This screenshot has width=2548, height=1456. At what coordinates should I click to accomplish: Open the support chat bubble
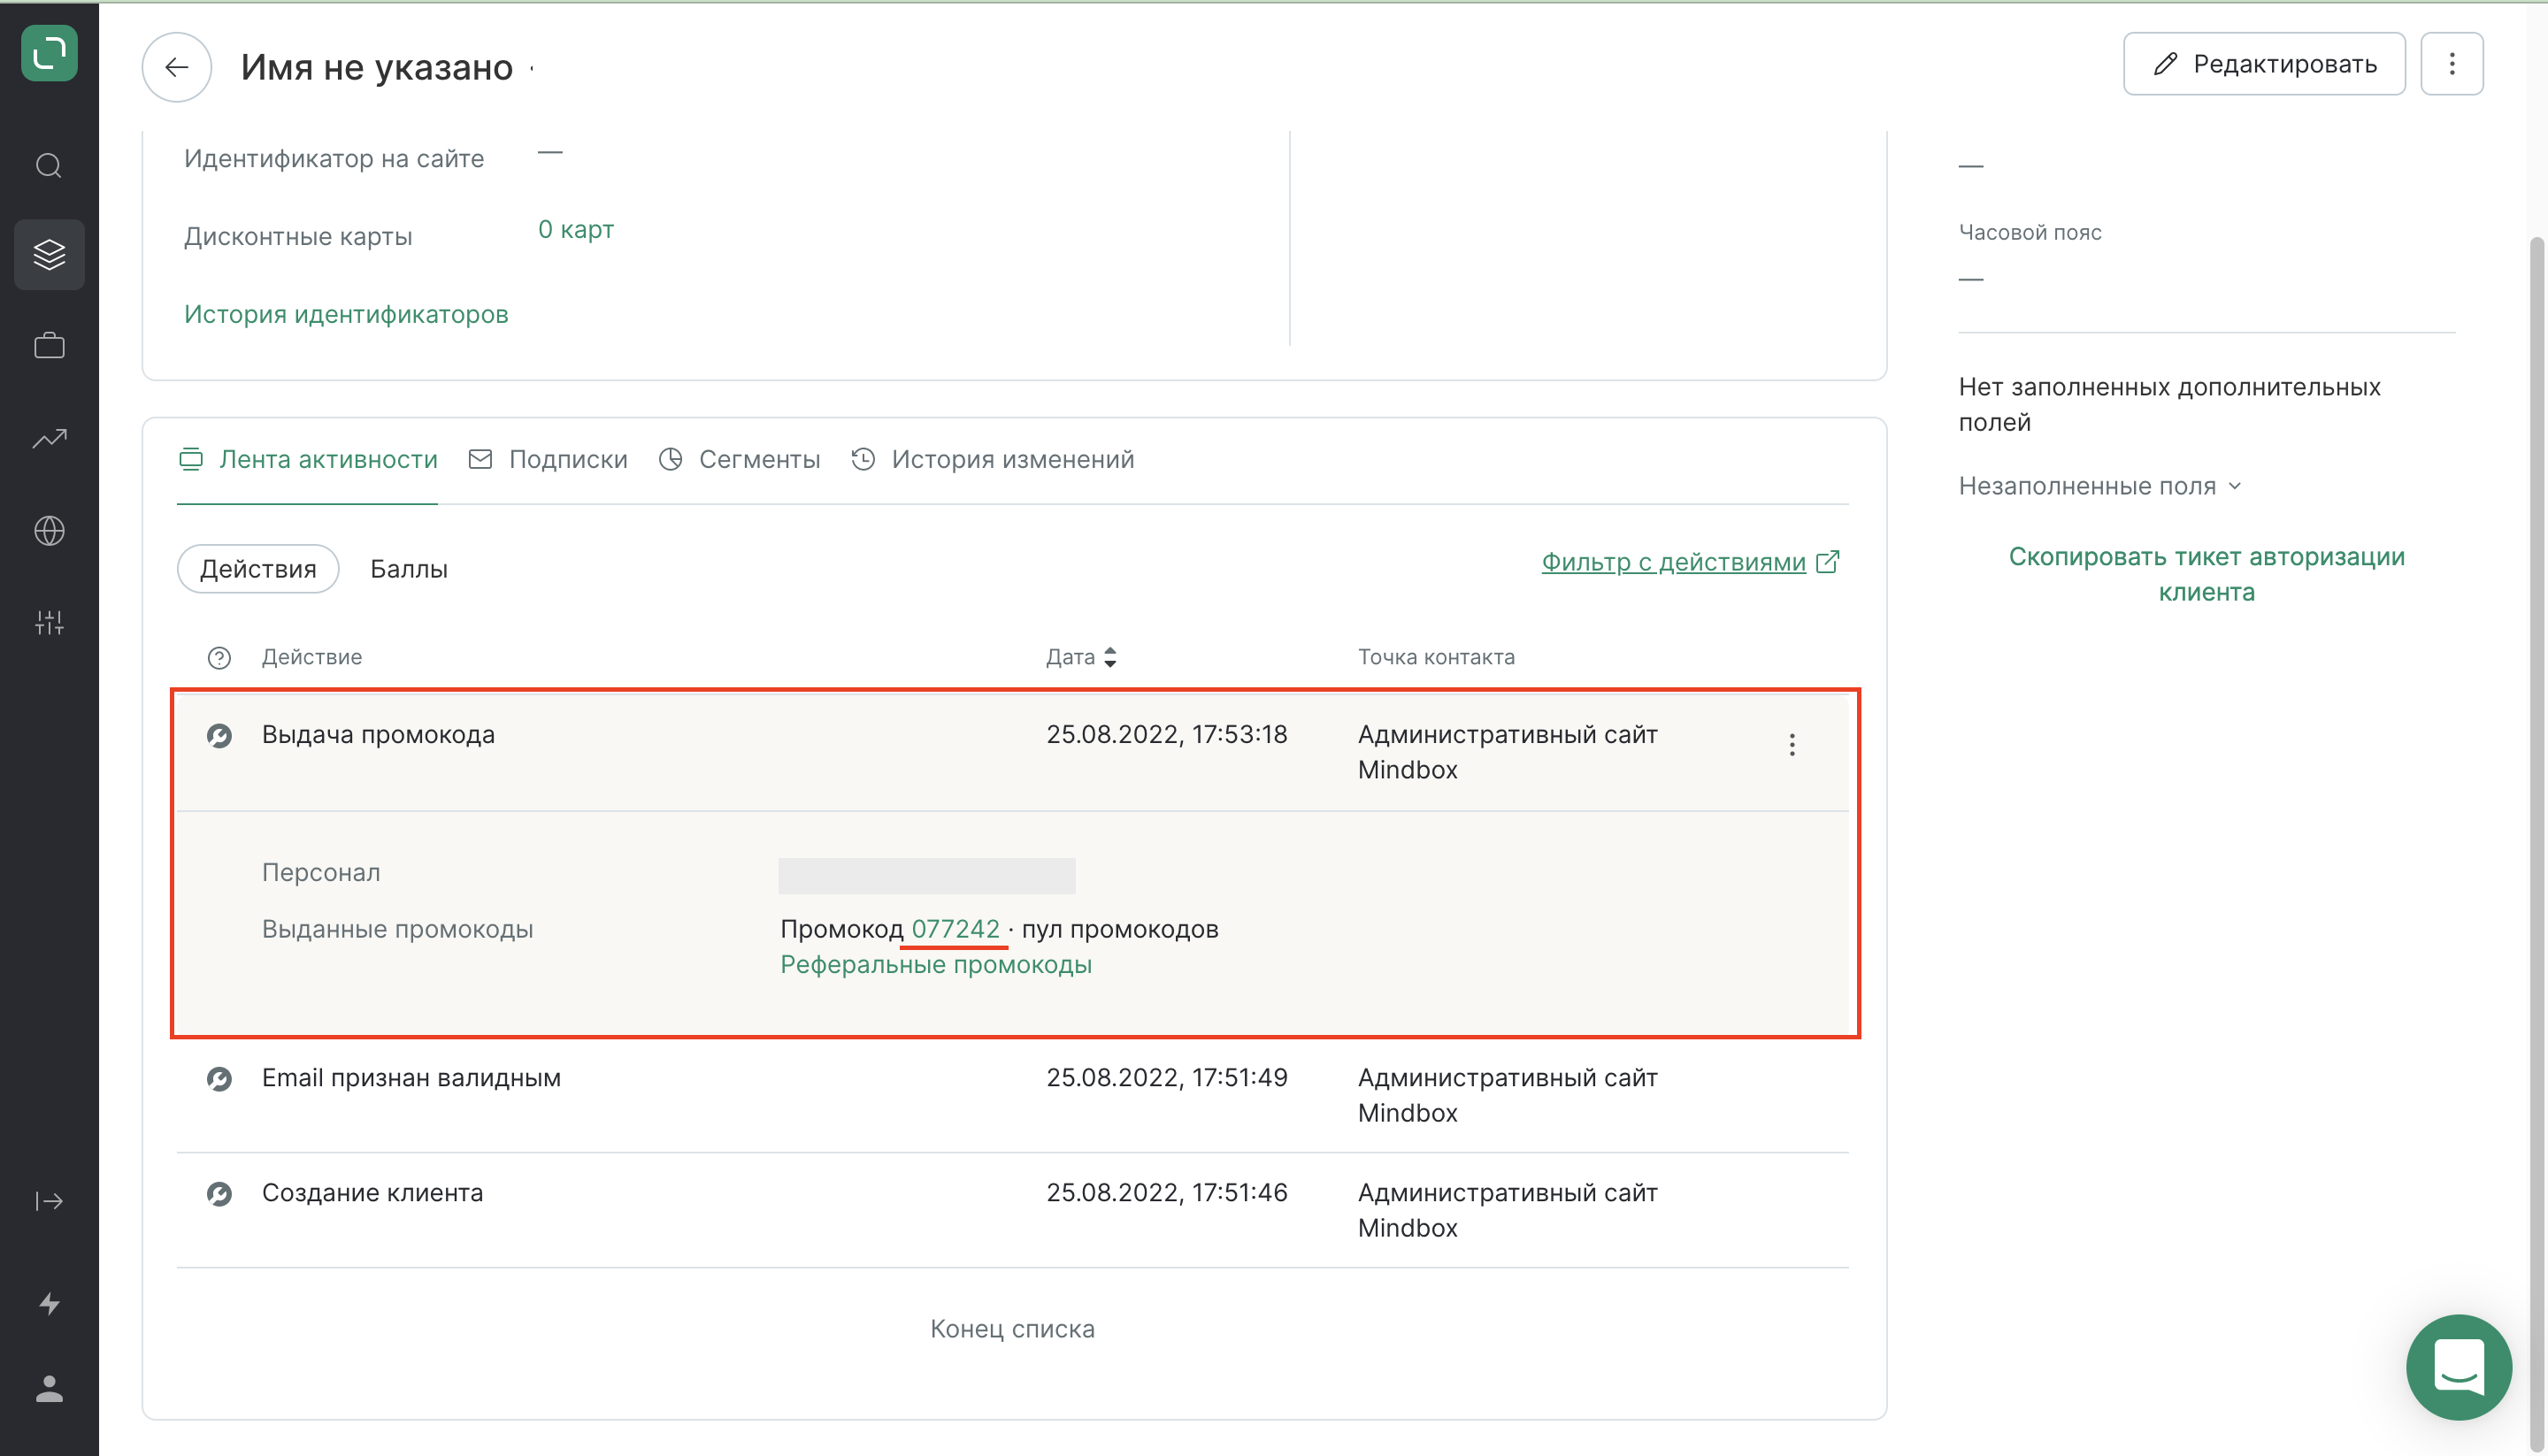click(x=2459, y=1367)
